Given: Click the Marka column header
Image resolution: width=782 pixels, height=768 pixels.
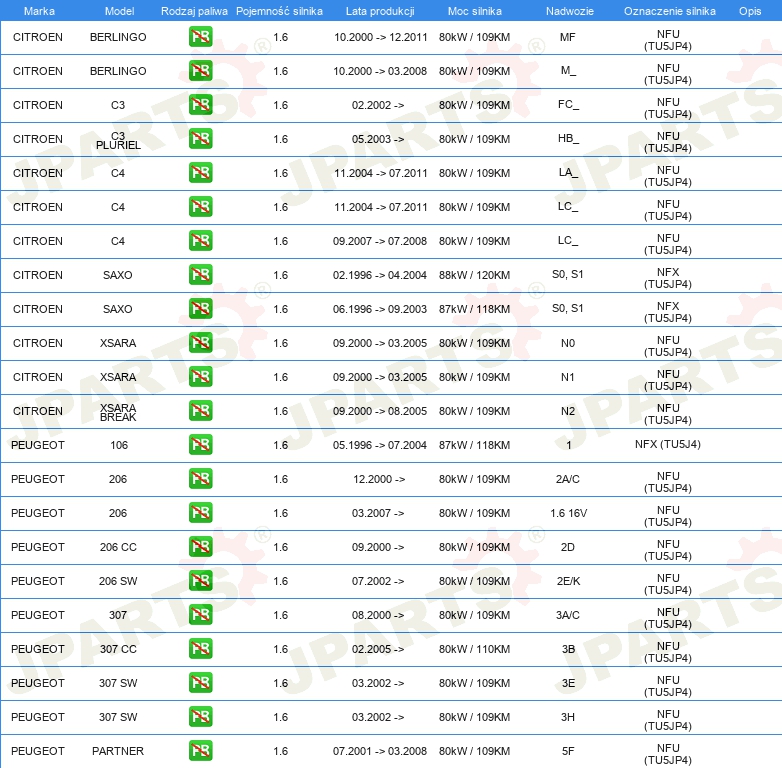Looking at the screenshot, I should point(39,11).
